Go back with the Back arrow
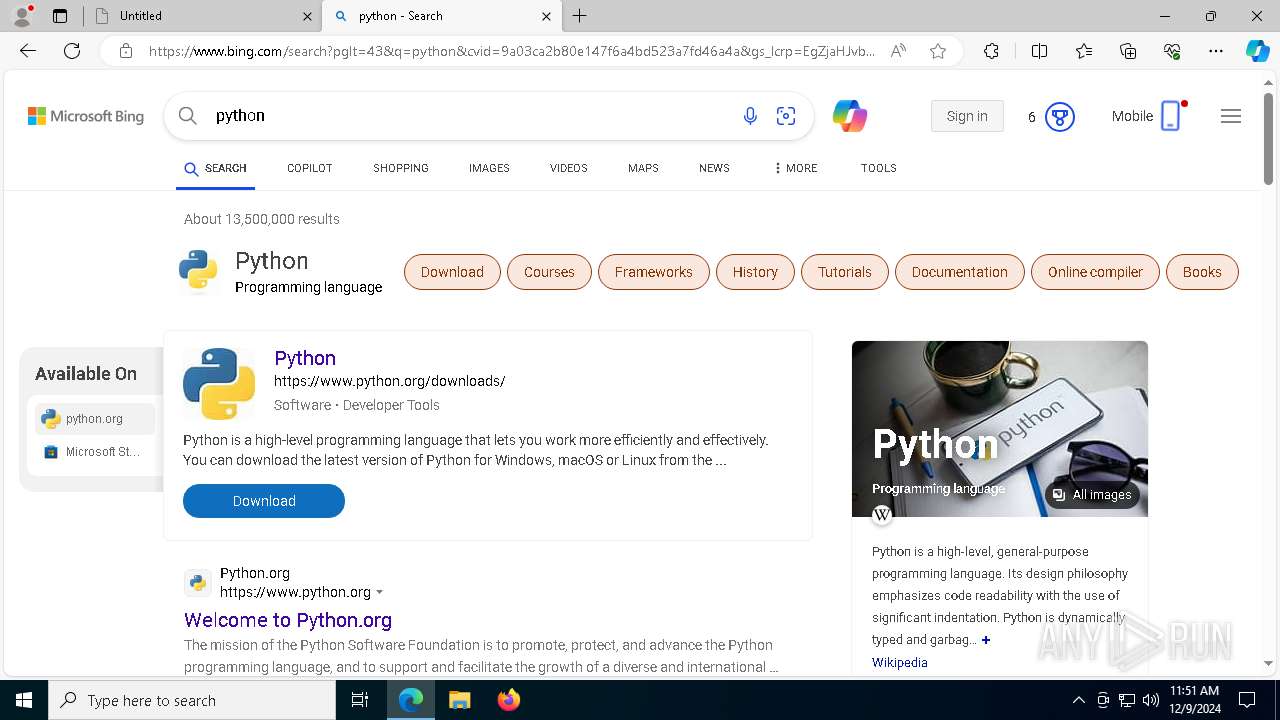The width and height of the screenshot is (1280, 720). tap(28, 51)
